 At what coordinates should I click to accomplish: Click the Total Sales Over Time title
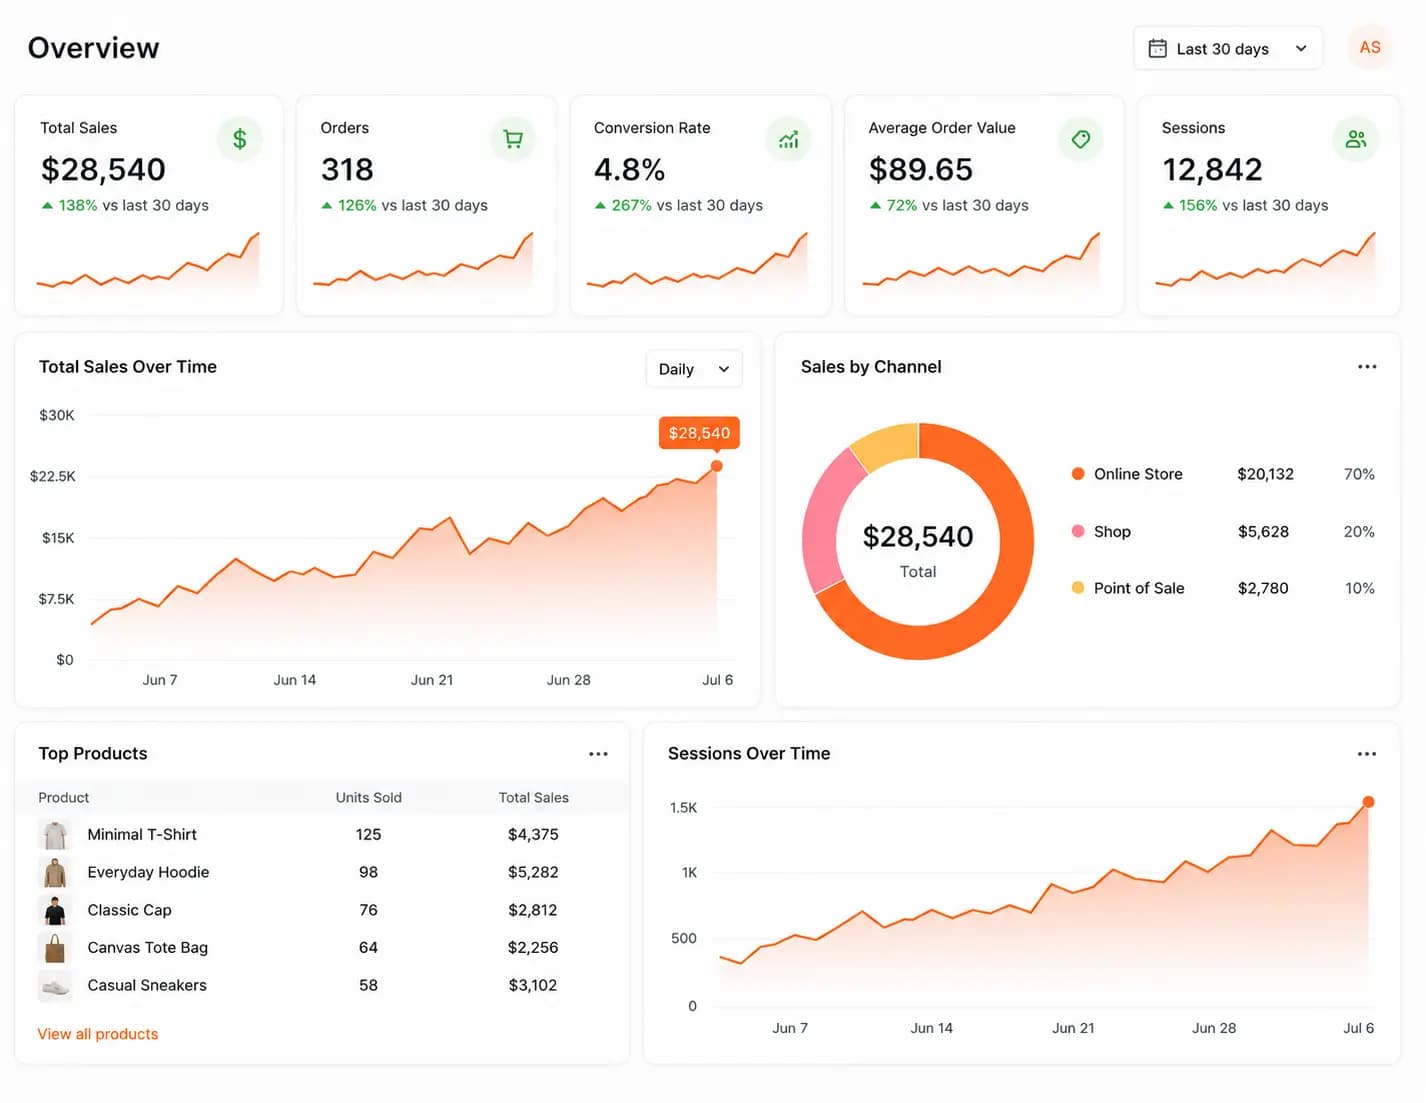[128, 367]
